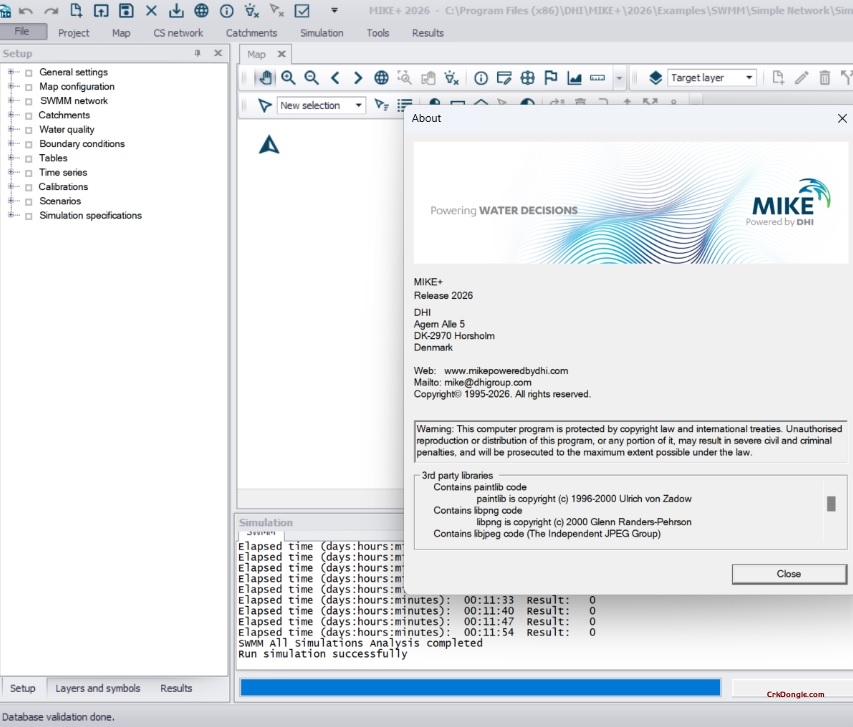Screen dimensions: 853x727
Task: Click the flag icon in map toolbar
Action: click(551, 78)
